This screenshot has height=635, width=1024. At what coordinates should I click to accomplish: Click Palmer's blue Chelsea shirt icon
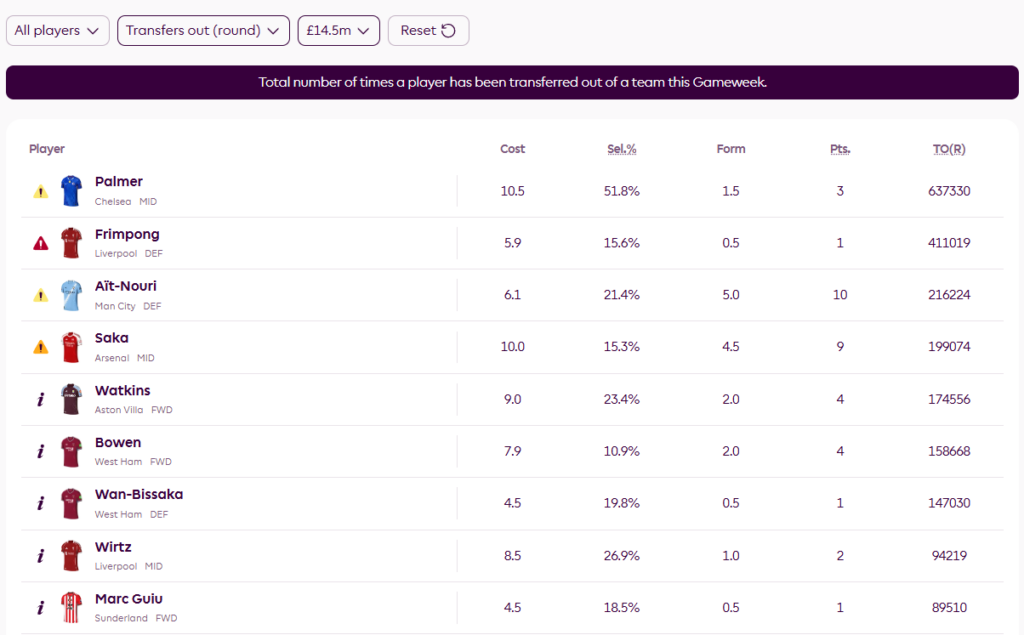(70, 191)
